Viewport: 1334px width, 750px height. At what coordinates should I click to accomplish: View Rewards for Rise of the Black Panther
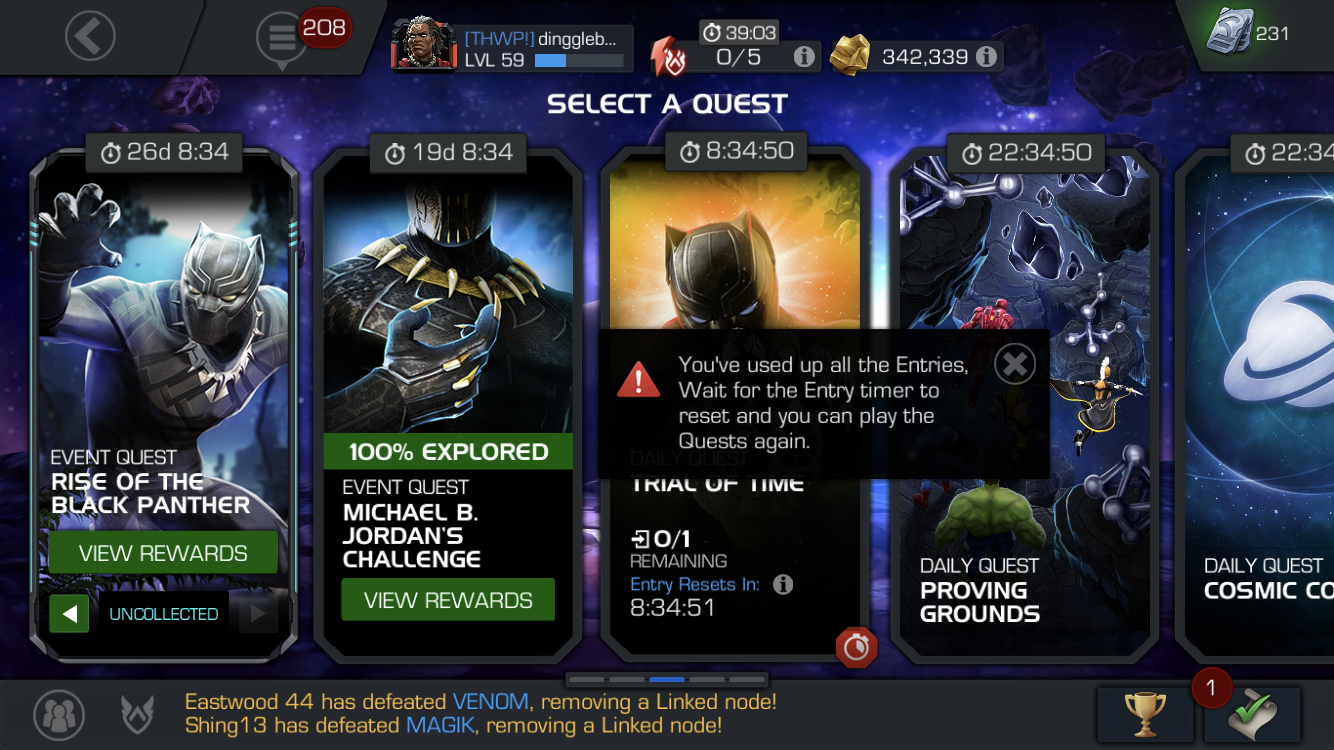pyautogui.click(x=163, y=553)
